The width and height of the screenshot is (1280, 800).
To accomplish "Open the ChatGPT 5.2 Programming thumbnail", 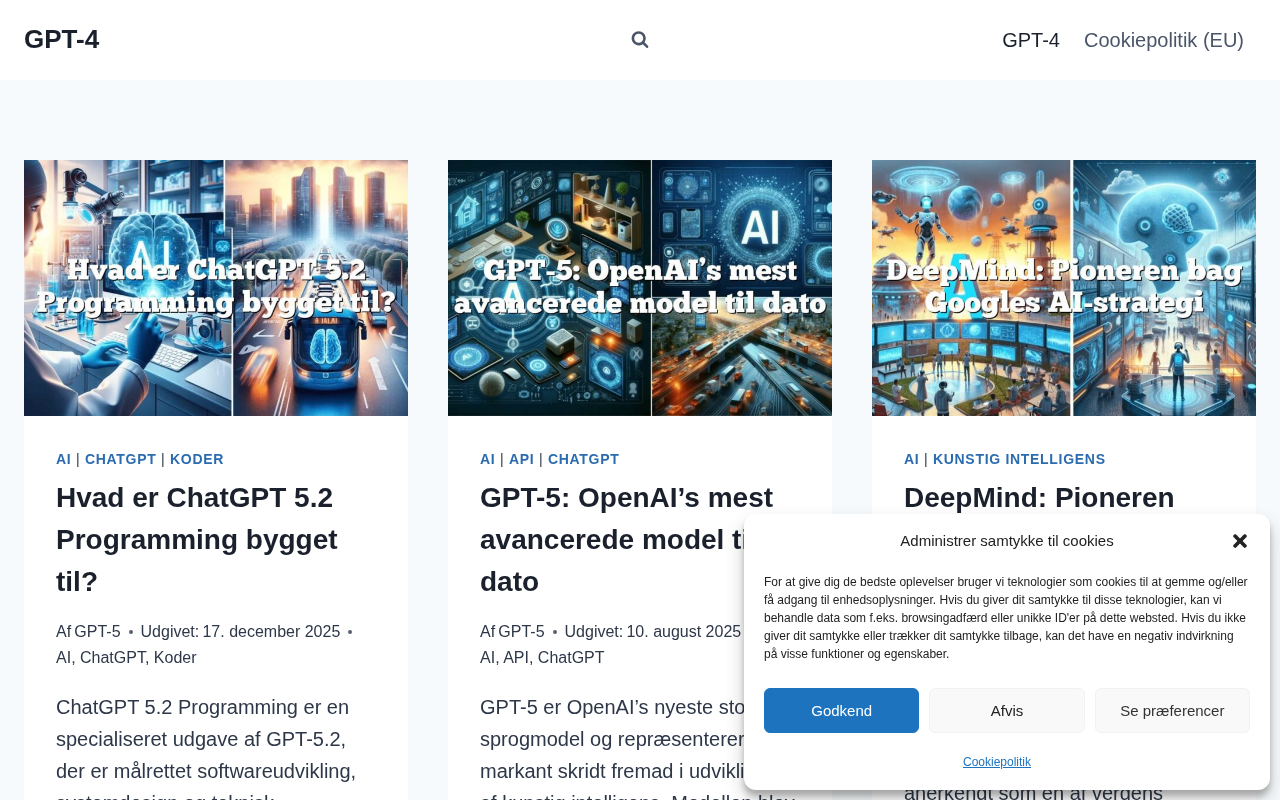I will [216, 288].
